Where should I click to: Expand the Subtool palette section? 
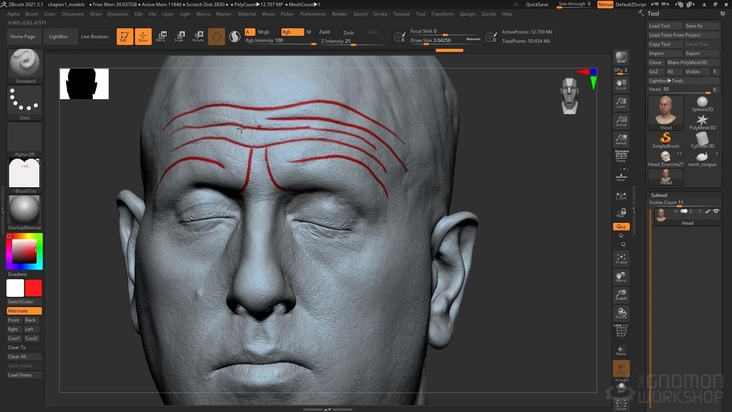pos(659,195)
